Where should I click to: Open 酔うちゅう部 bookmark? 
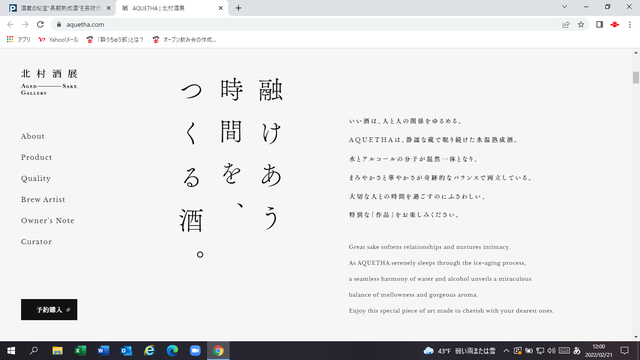coord(115,40)
